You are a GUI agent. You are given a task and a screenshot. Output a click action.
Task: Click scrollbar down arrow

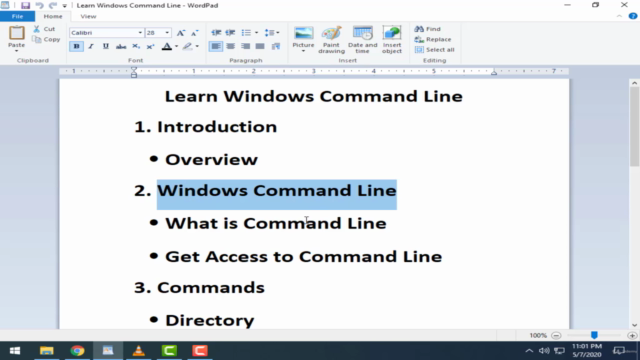(x=634, y=325)
